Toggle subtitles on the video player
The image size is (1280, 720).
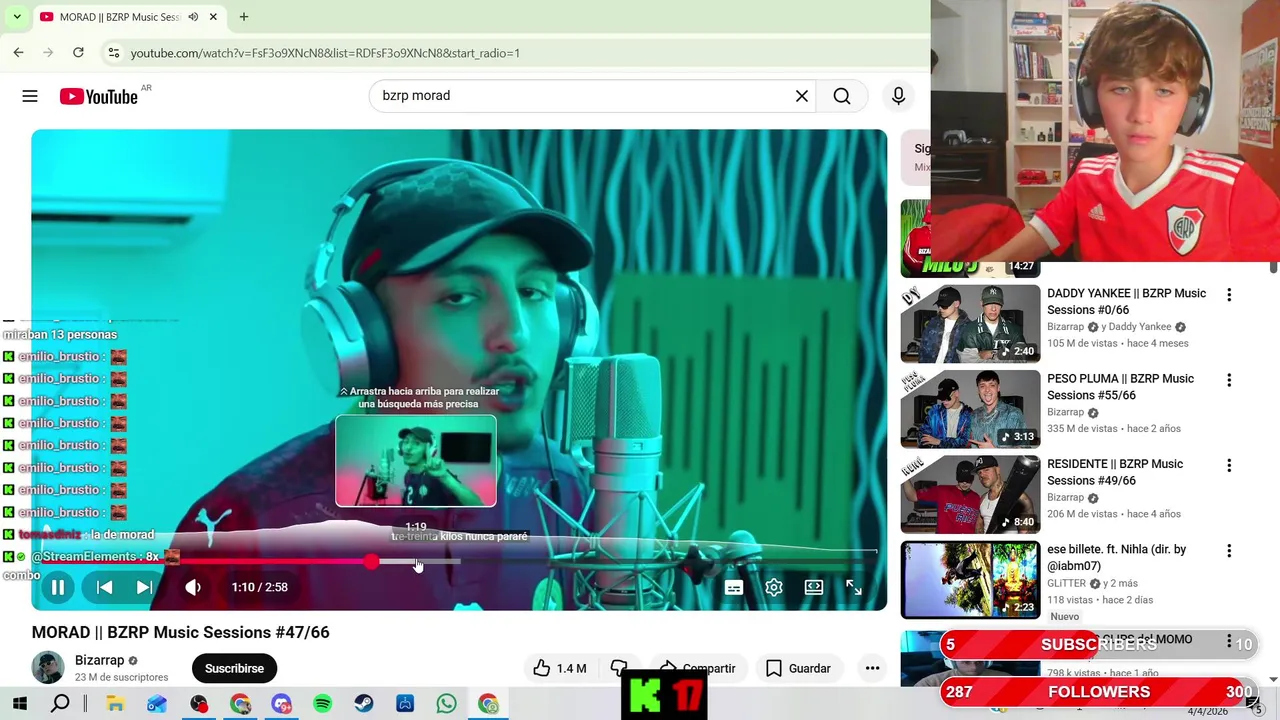pyautogui.click(x=734, y=588)
